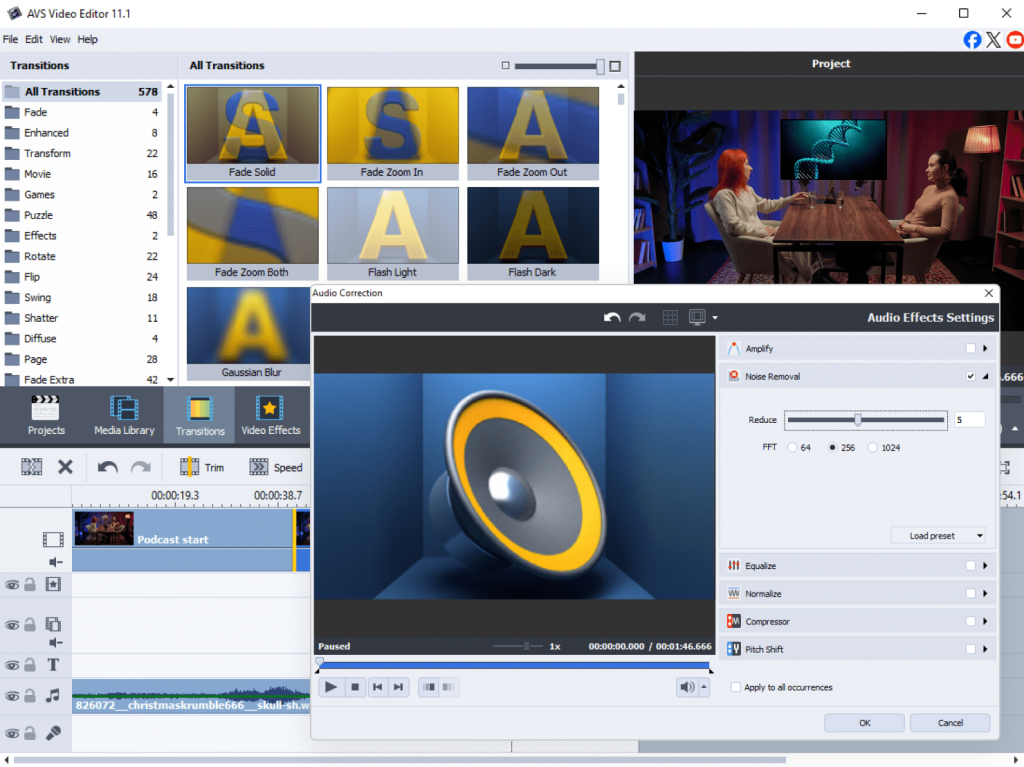This screenshot has width=1024, height=767.
Task: Open the Projects section icon
Action: coord(46,408)
